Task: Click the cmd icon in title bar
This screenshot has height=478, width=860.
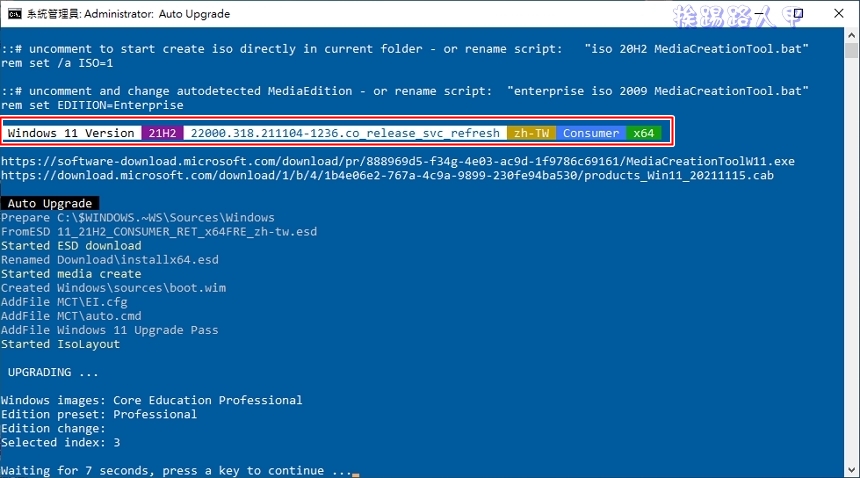Action: (14, 14)
